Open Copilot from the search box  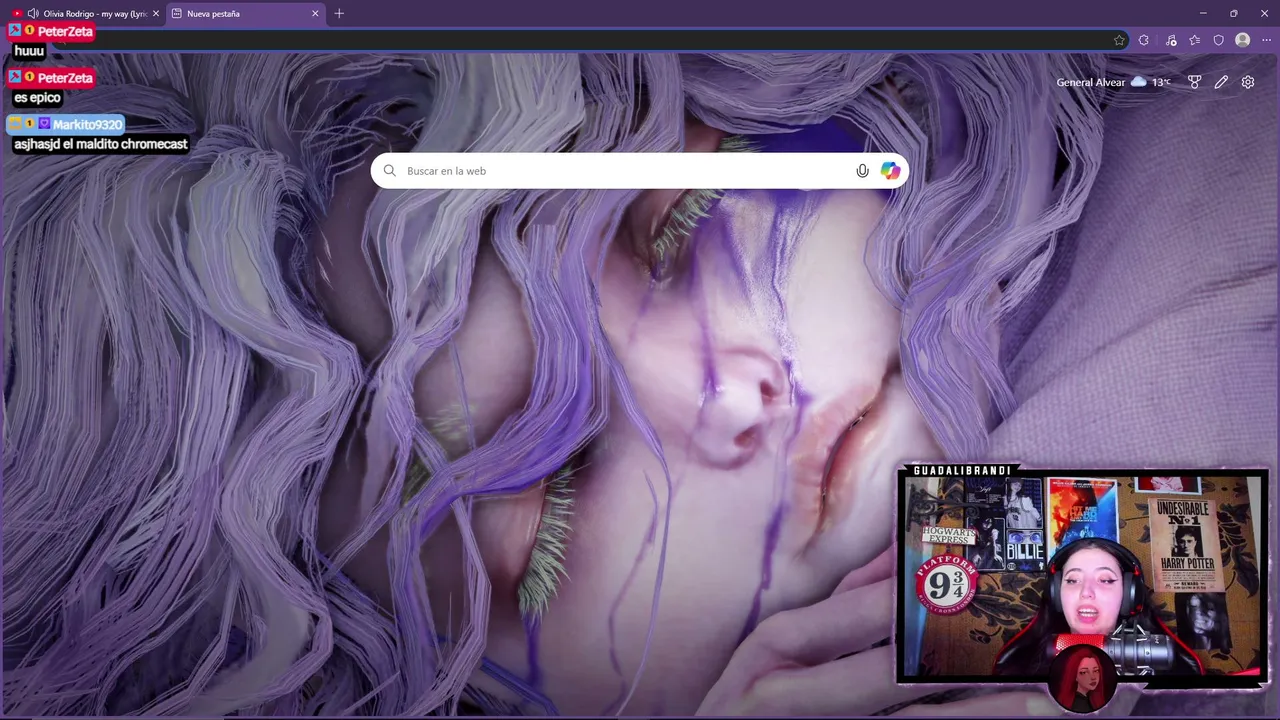[890, 171]
